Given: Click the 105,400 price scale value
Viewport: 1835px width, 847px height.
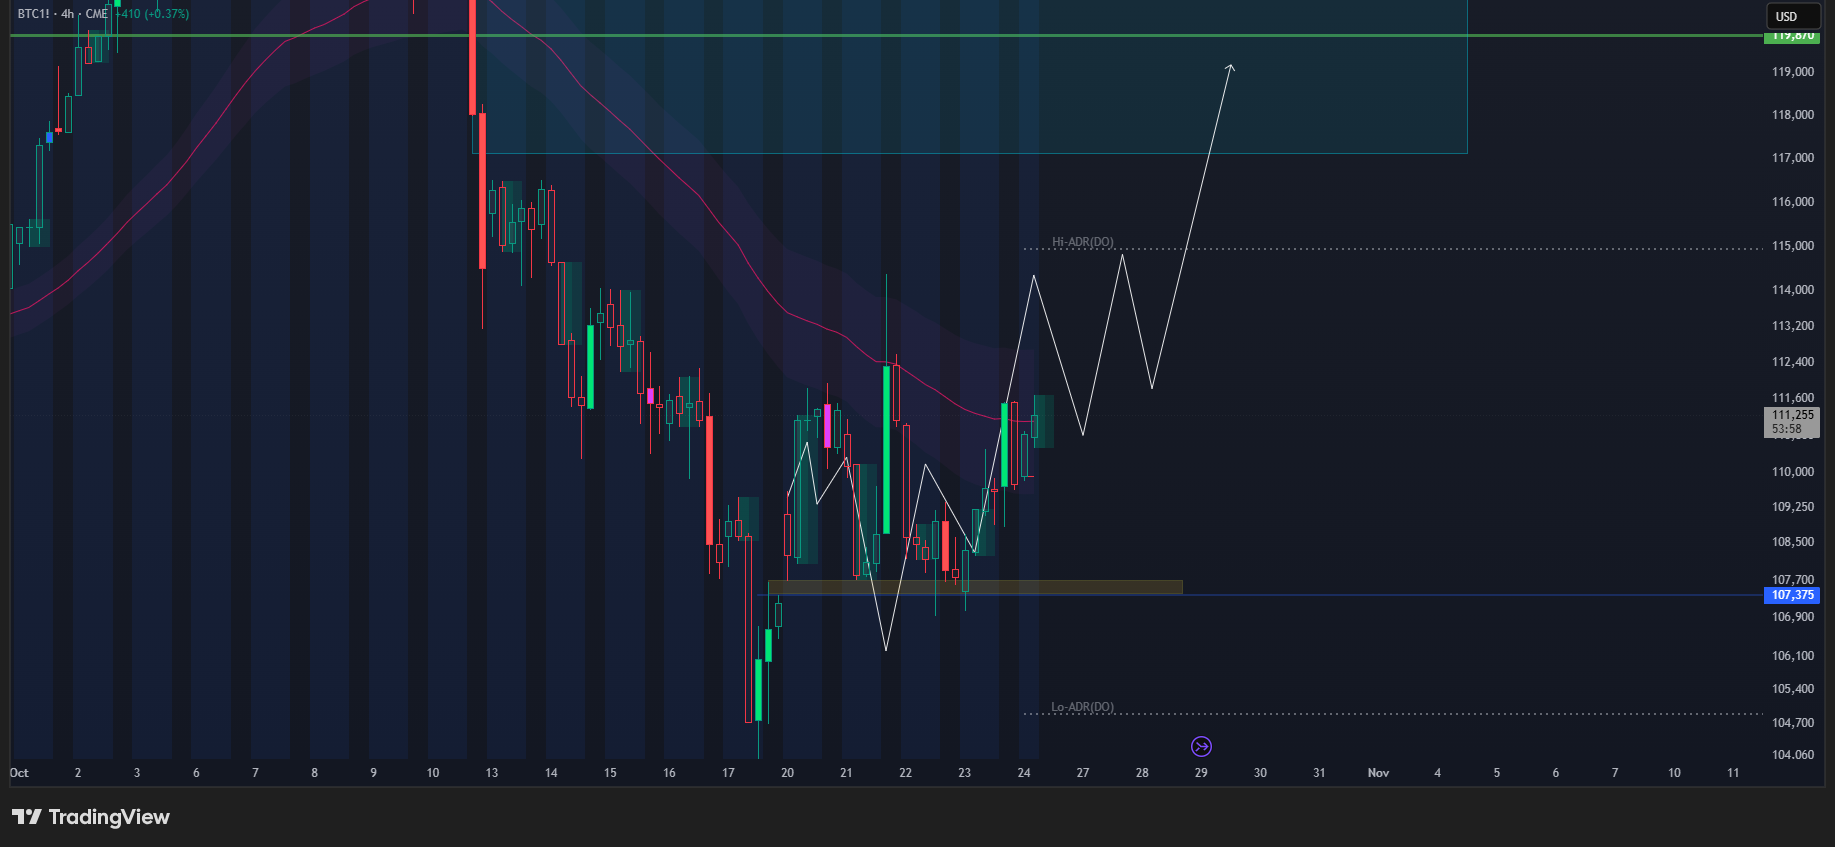Looking at the screenshot, I should click(1793, 689).
